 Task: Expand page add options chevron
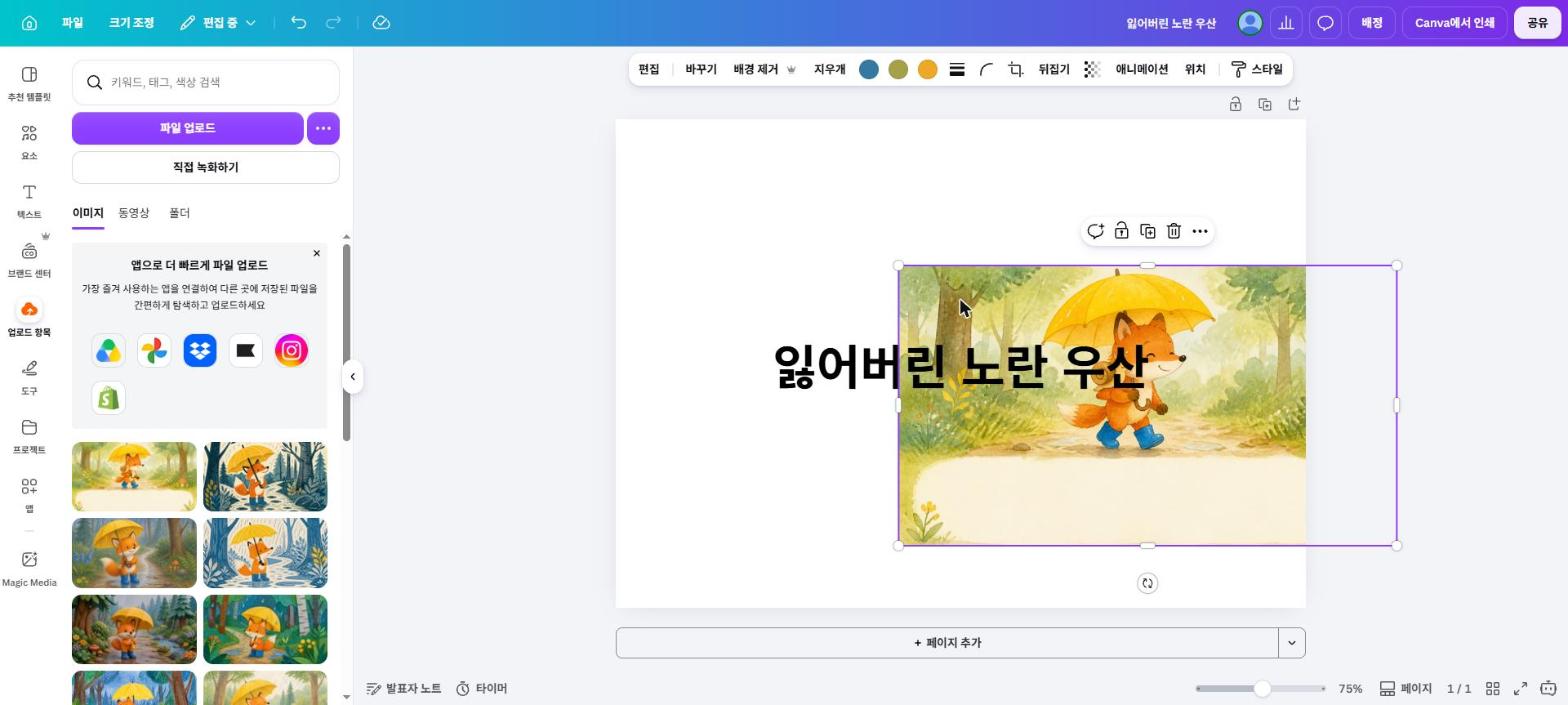point(1292,643)
